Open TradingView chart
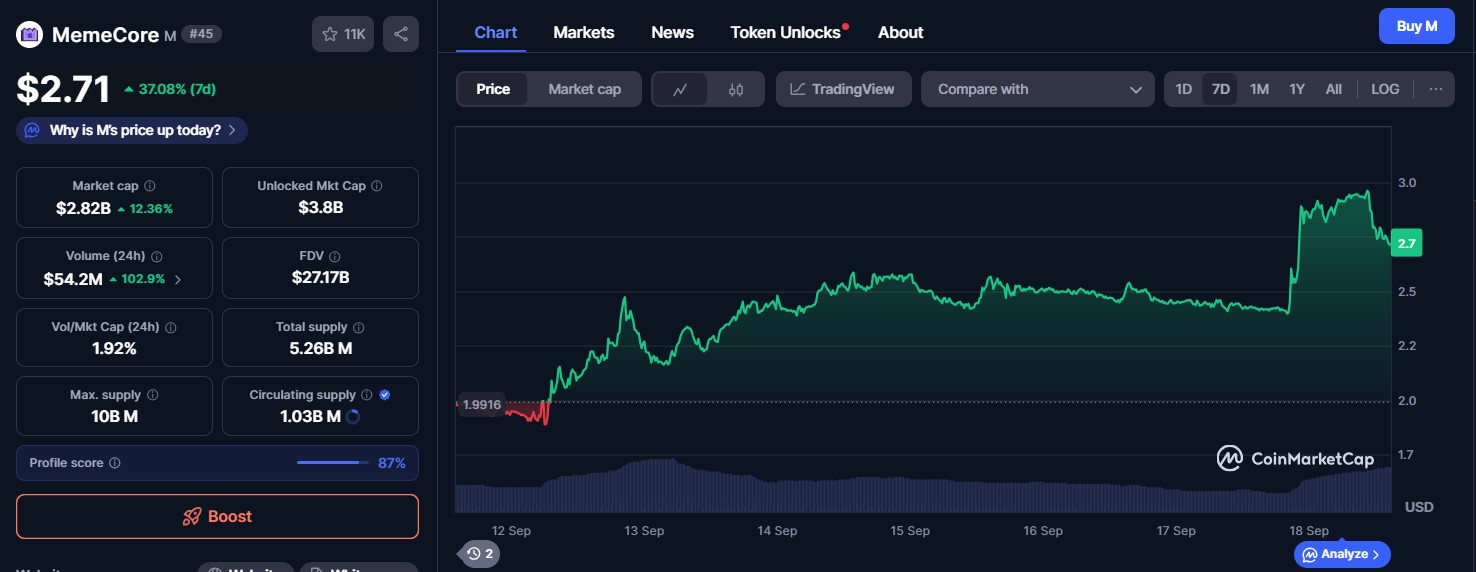 pos(843,89)
